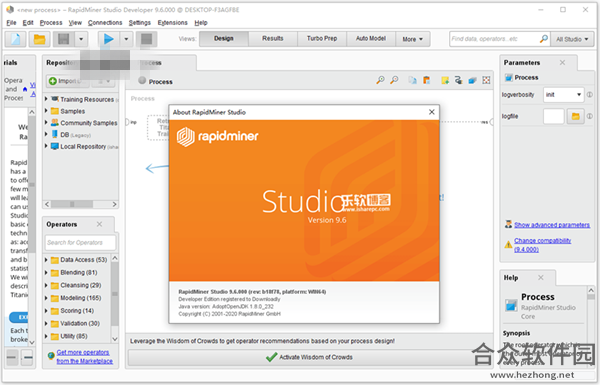Close the About RapidMiner Studio dialog
The width and height of the screenshot is (600, 385).
coord(432,112)
